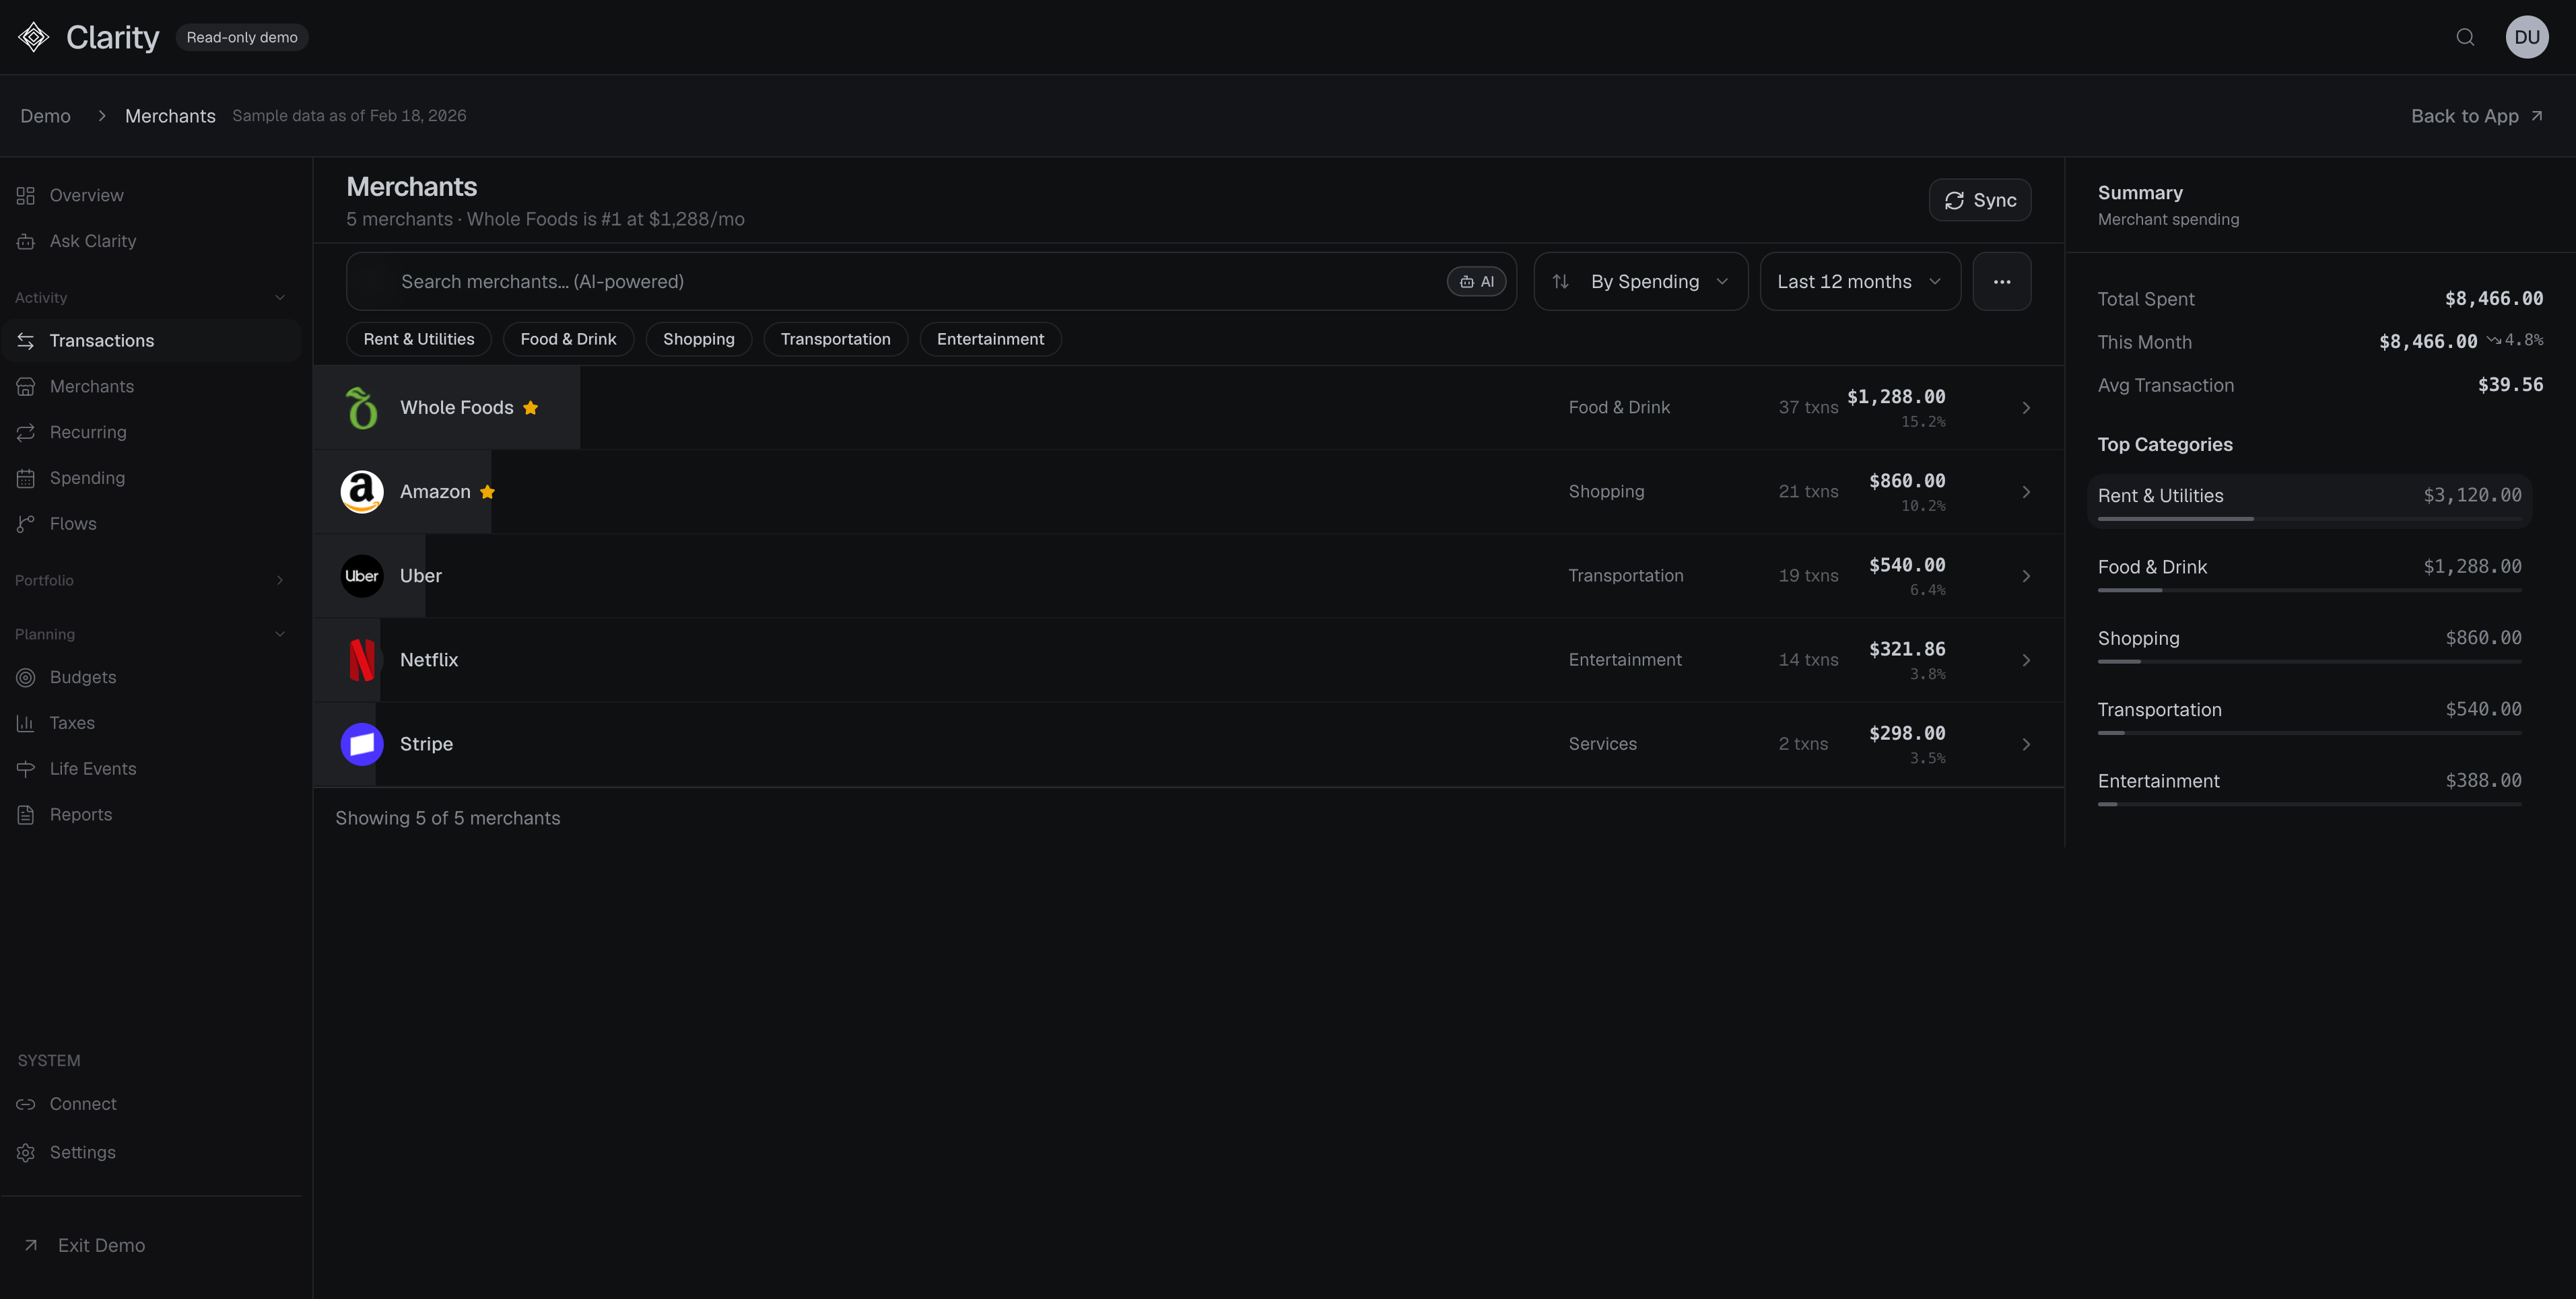This screenshot has width=2576, height=1299.
Task: Click the Spending calendar icon
Action: (x=26, y=478)
